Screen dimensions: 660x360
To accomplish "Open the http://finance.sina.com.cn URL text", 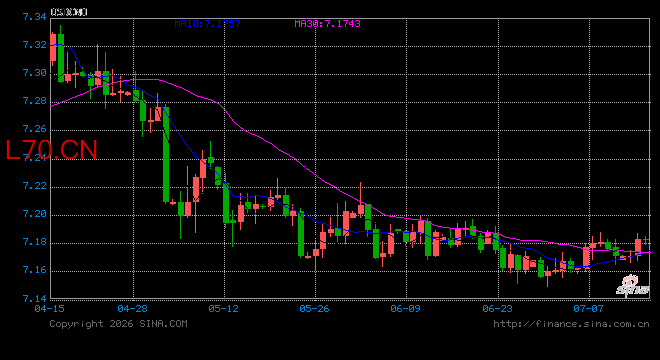I will click(571, 324).
